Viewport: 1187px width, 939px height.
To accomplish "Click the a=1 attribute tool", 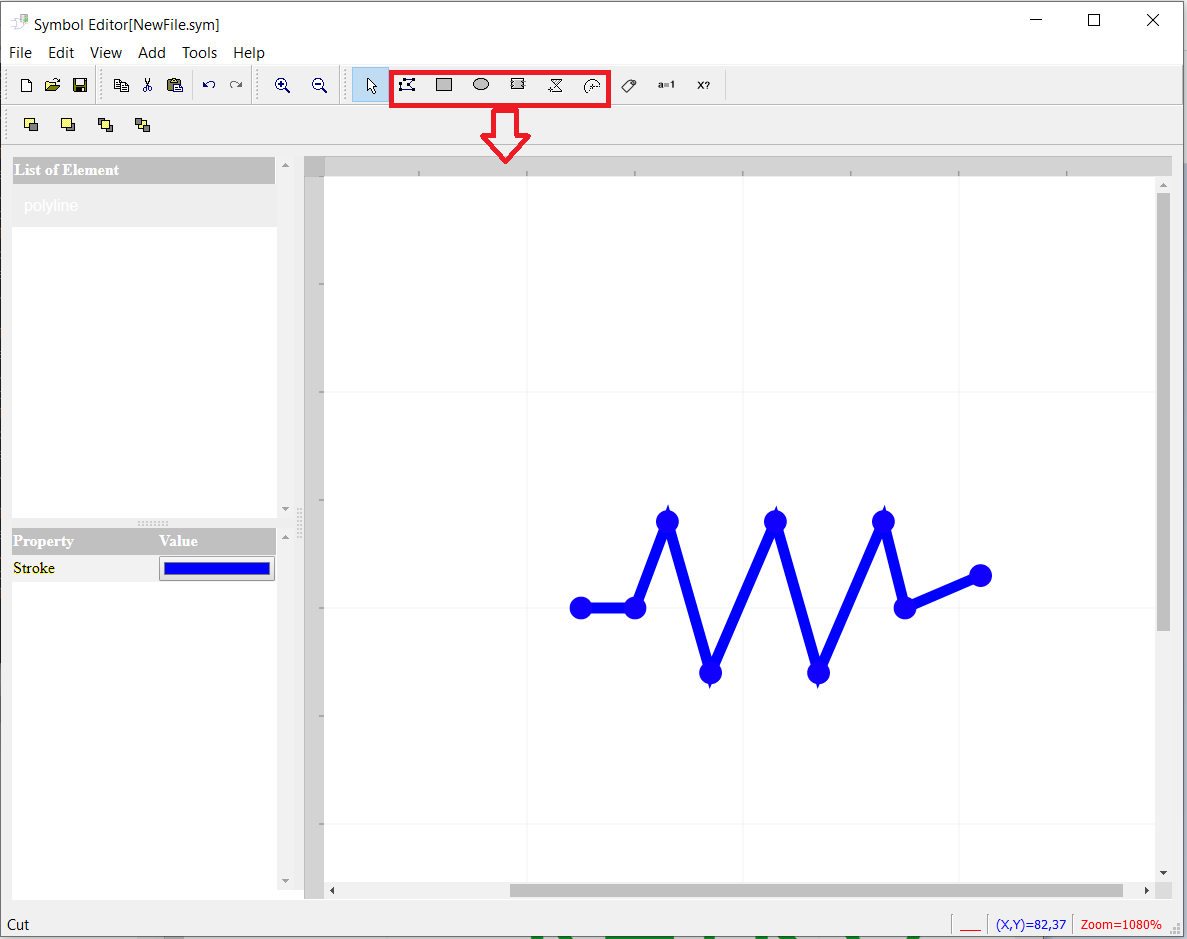I will point(666,85).
